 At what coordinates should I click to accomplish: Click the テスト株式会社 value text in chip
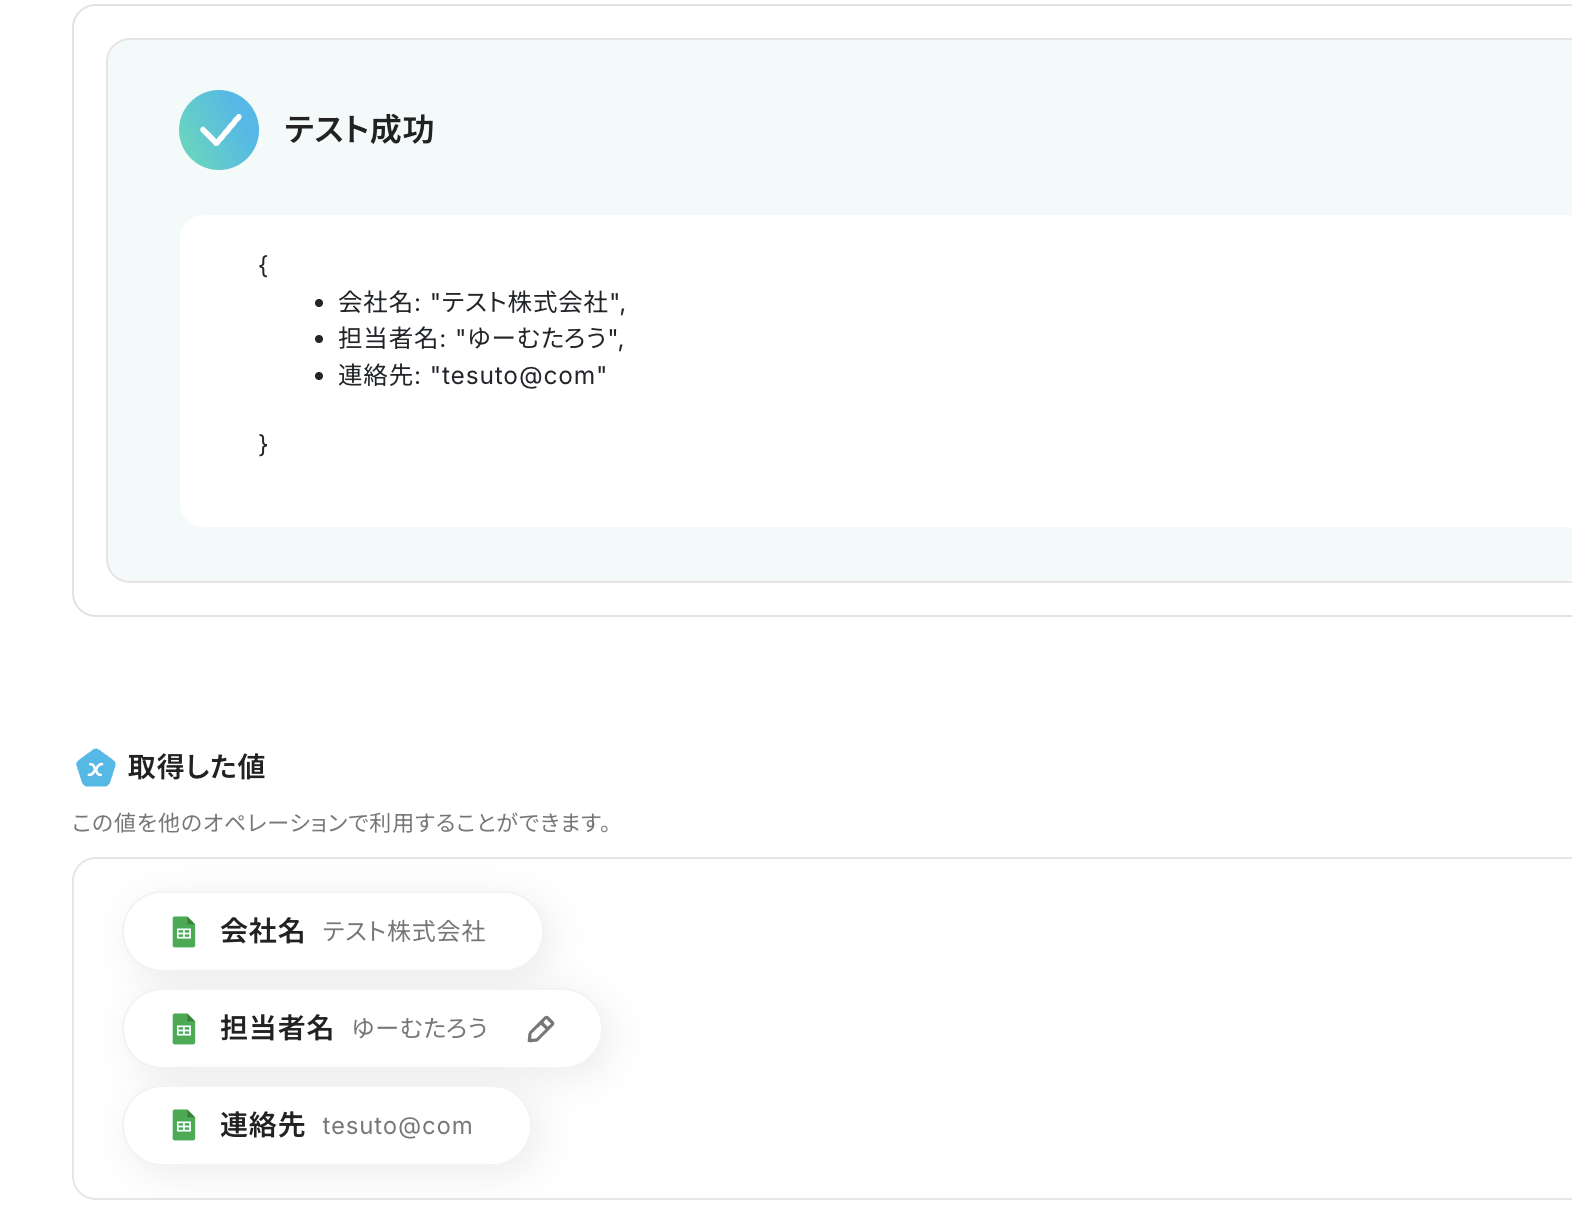(x=404, y=932)
